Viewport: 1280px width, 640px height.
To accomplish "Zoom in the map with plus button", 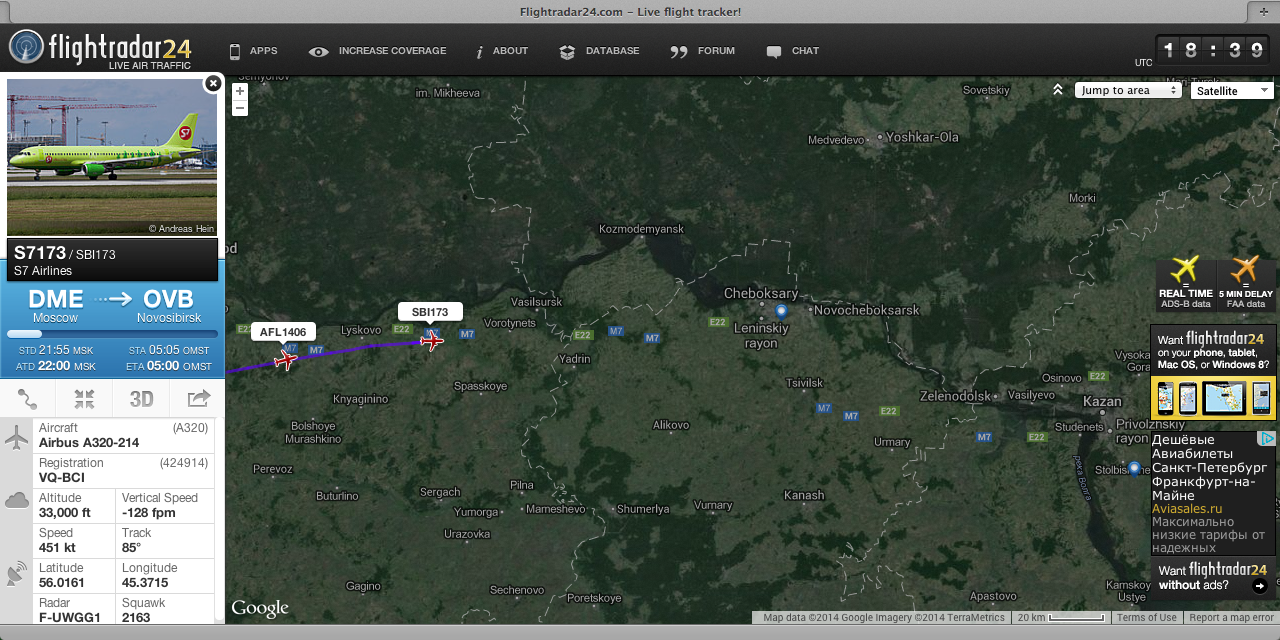I will coord(240,91).
